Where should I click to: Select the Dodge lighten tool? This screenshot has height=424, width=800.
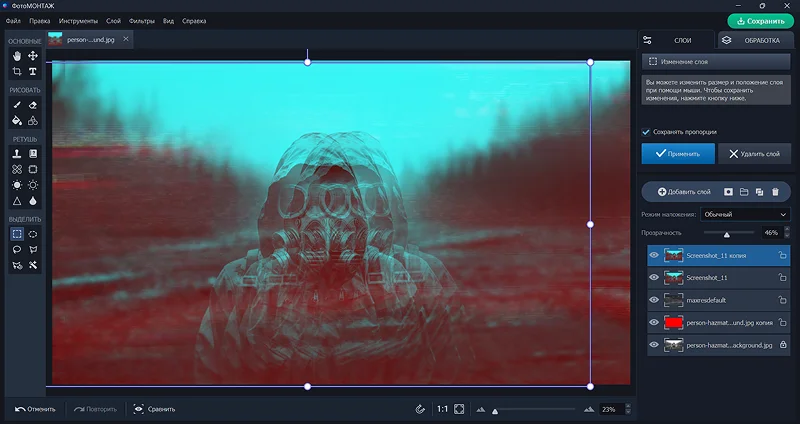17,185
